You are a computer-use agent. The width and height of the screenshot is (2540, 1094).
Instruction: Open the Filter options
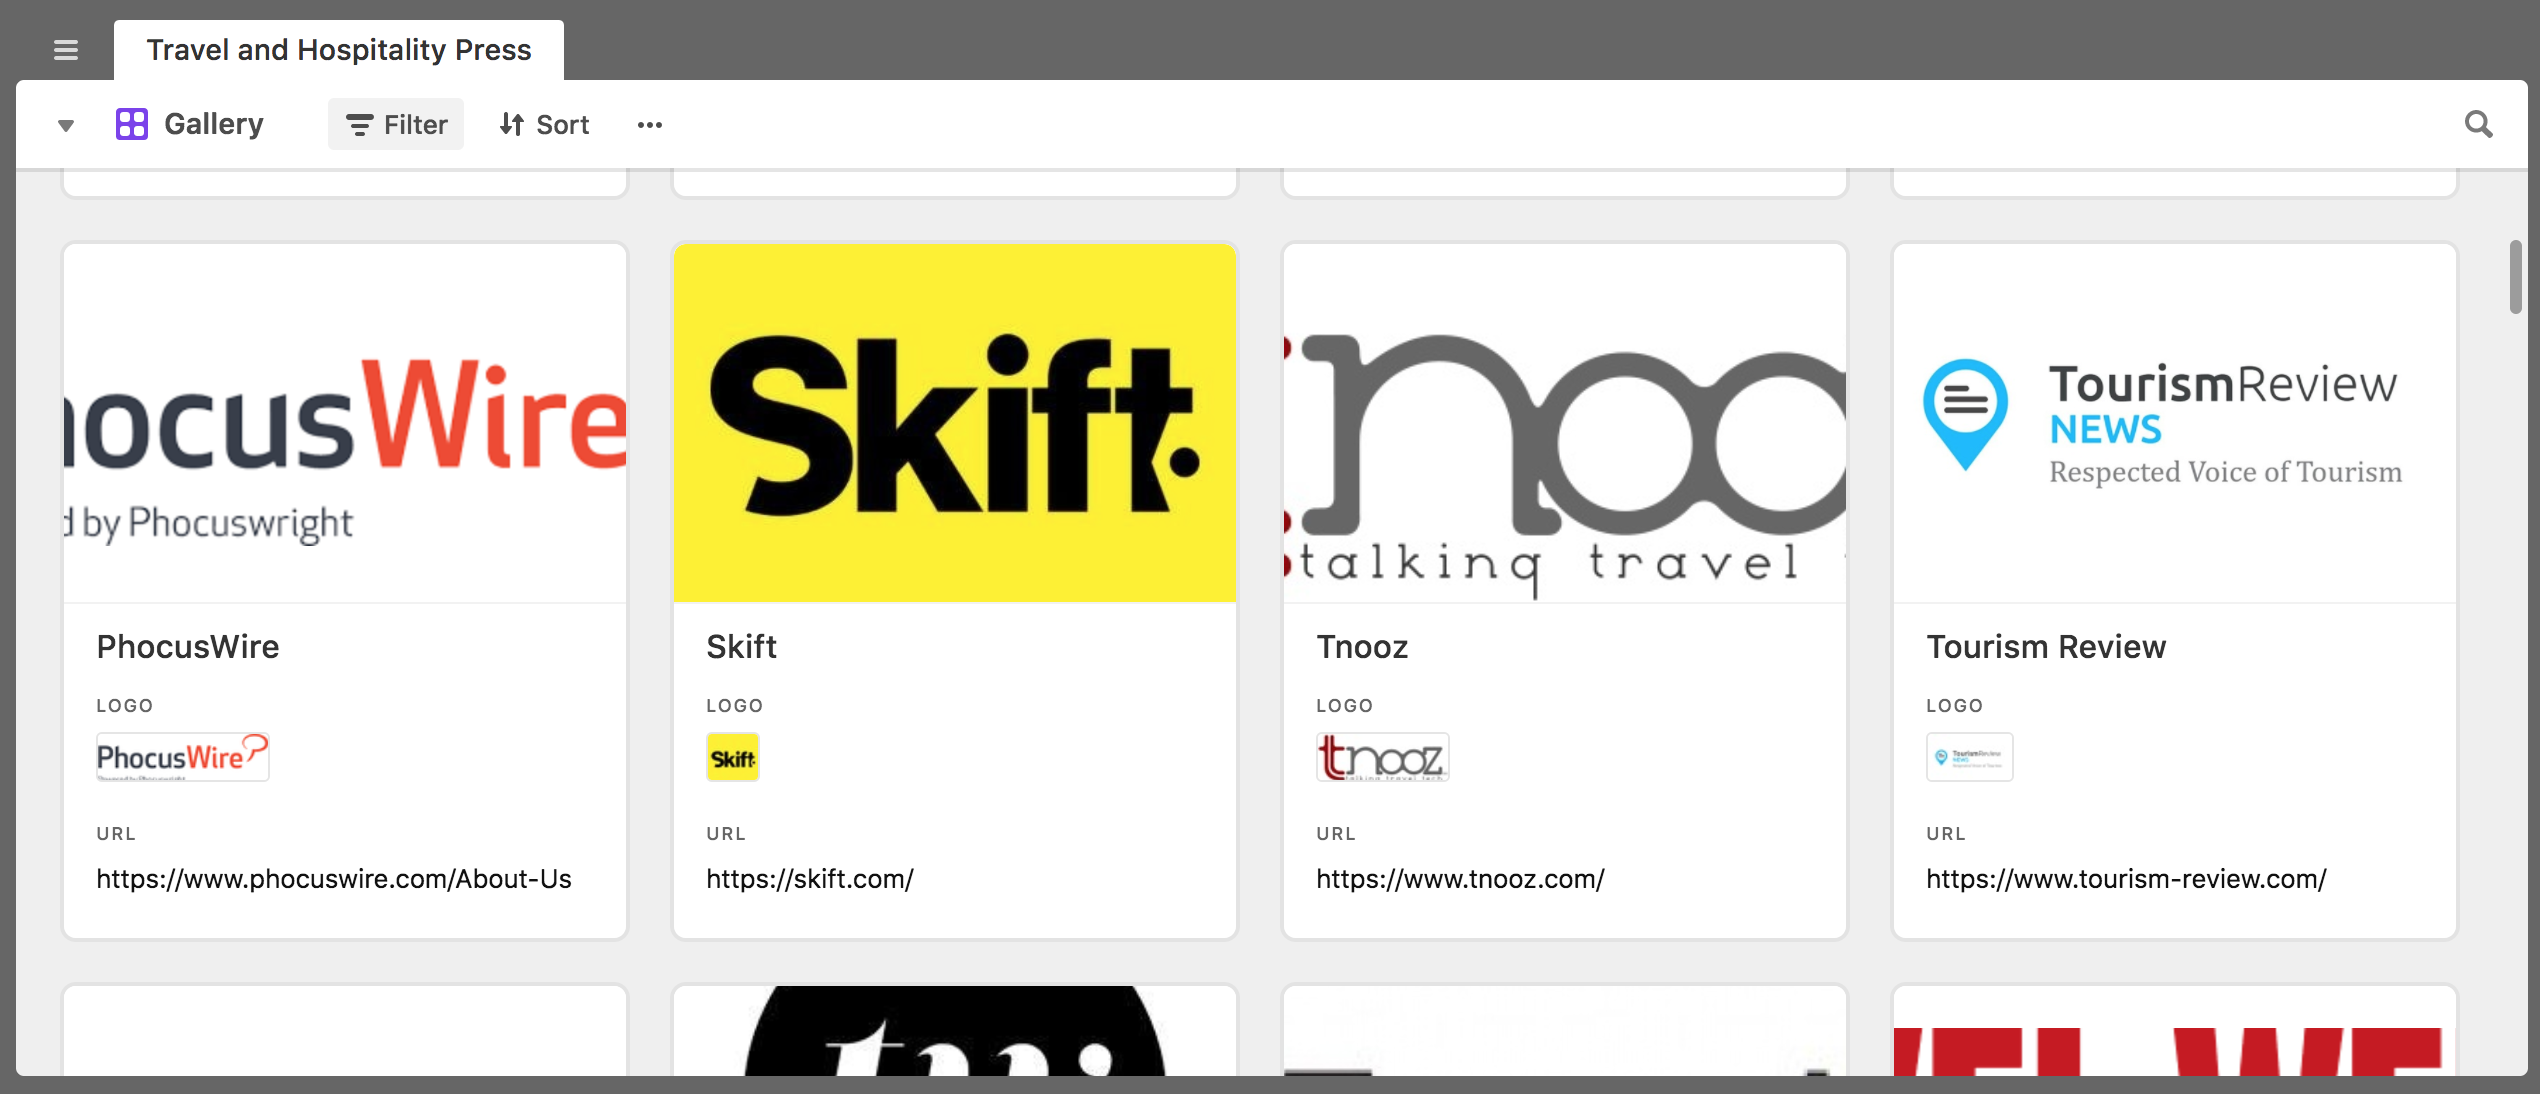(x=395, y=124)
